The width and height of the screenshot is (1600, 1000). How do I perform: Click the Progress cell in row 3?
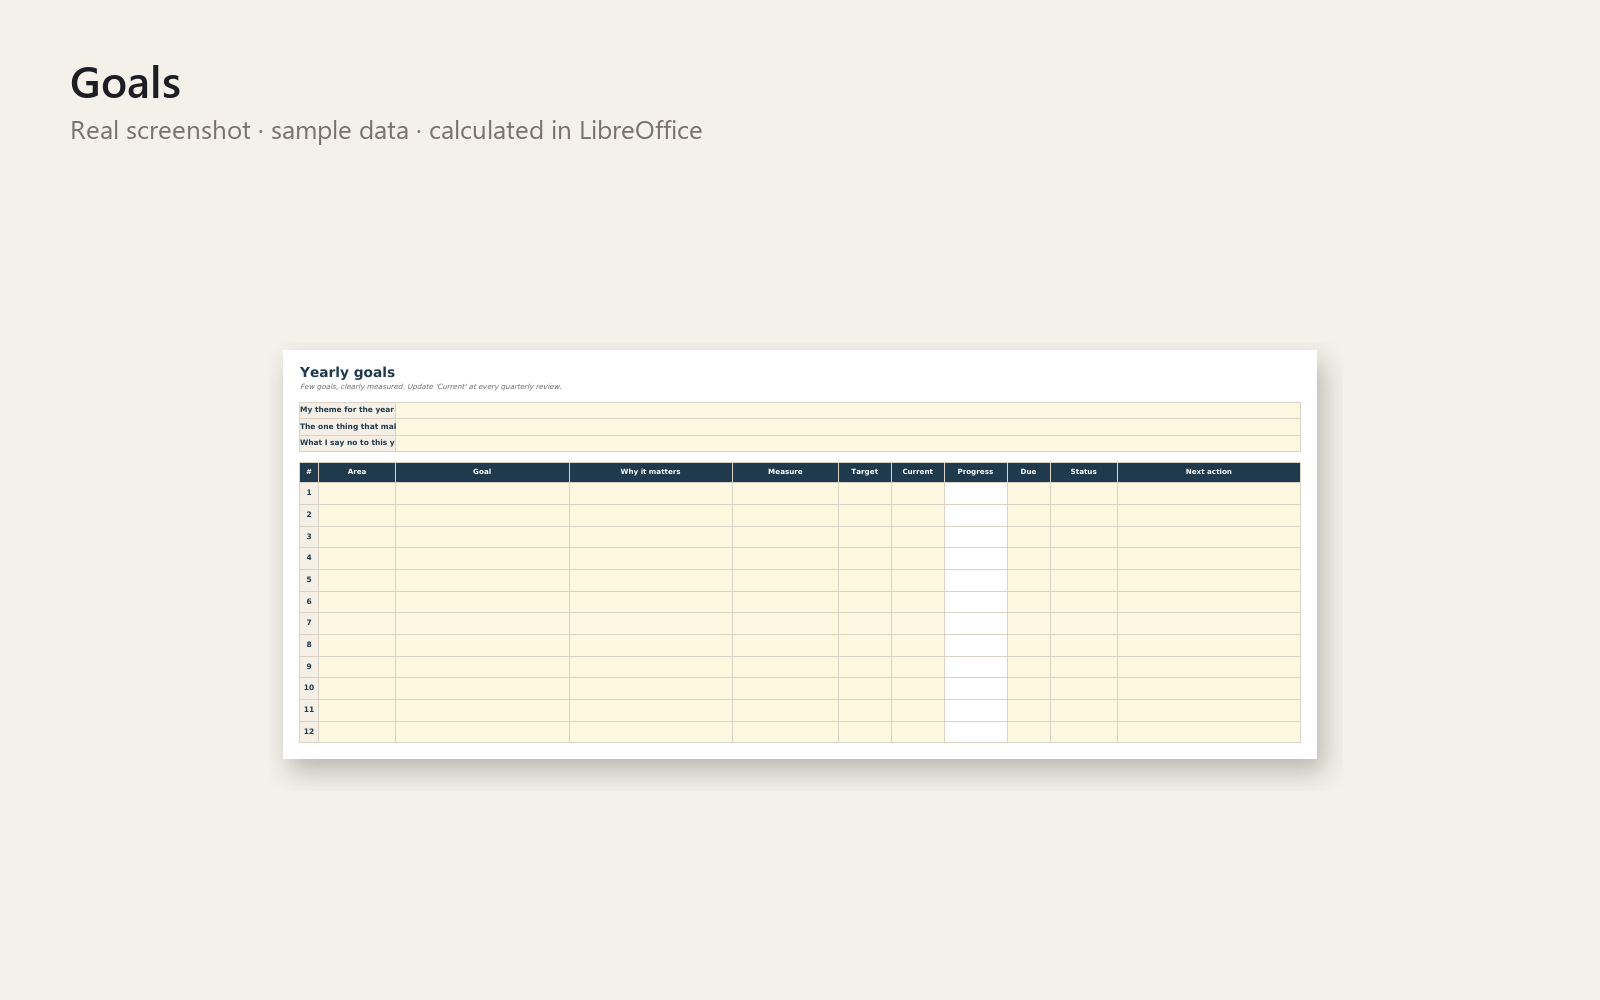tap(976, 537)
